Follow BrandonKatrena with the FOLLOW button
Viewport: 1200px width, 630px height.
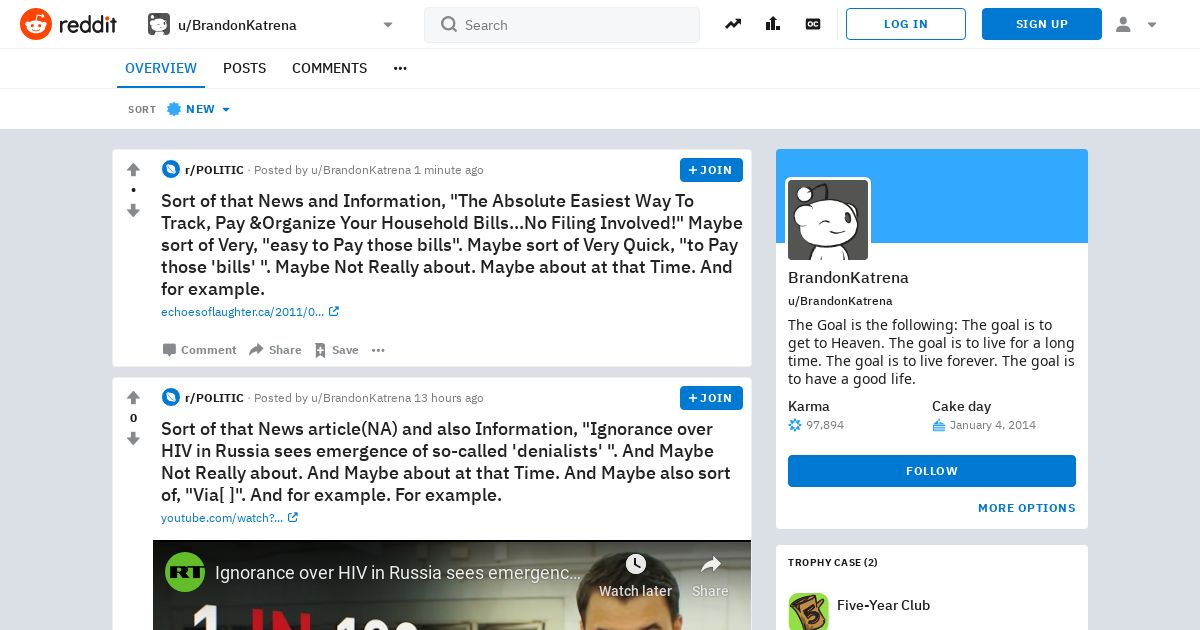coord(932,471)
